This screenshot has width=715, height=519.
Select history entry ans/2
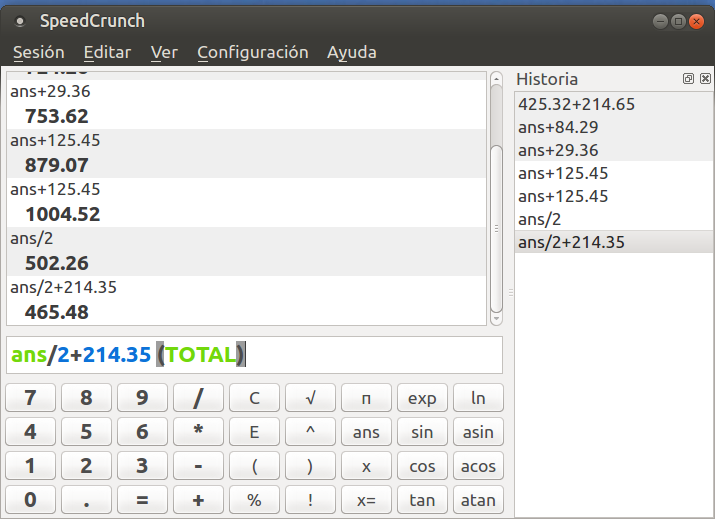pos(614,219)
